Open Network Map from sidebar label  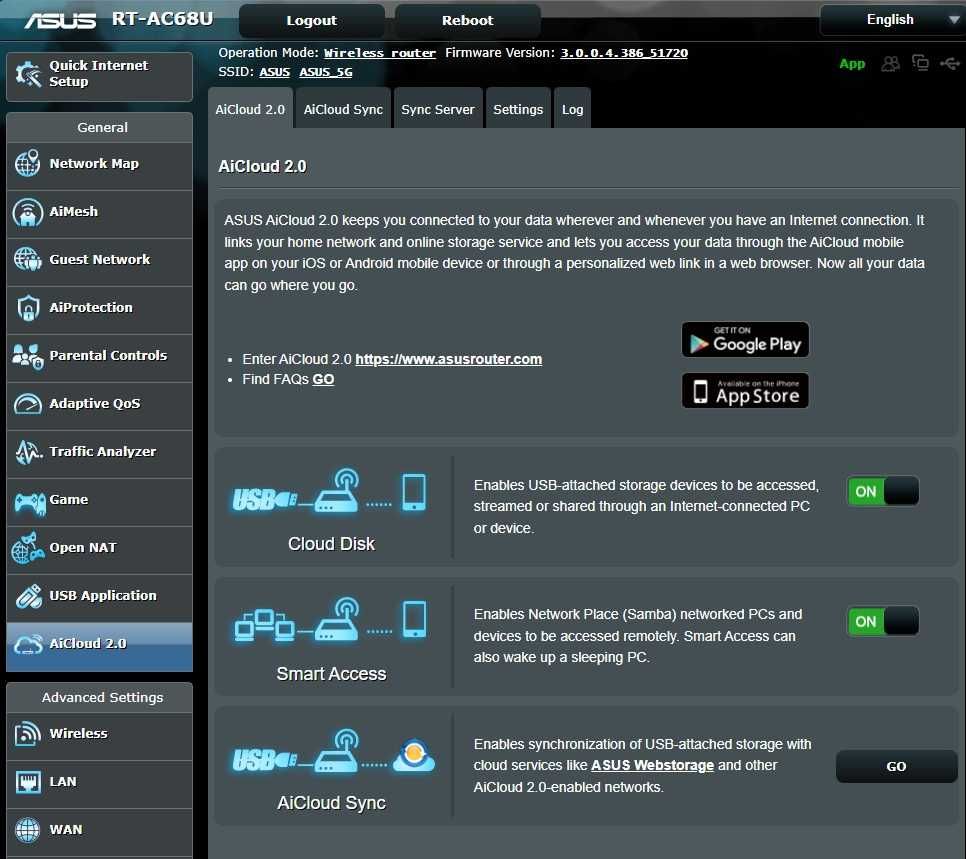(94, 163)
